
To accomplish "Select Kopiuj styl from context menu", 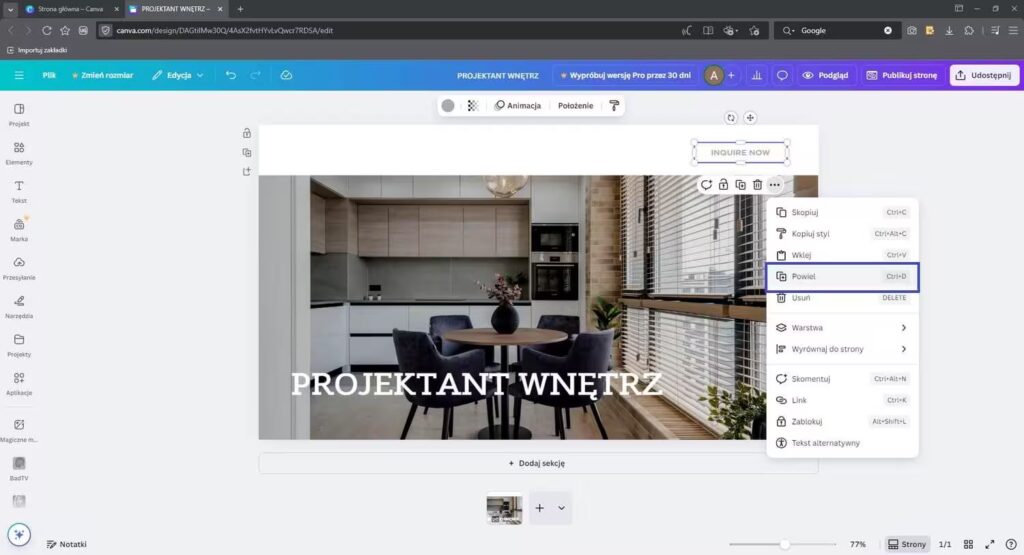I will click(x=842, y=234).
